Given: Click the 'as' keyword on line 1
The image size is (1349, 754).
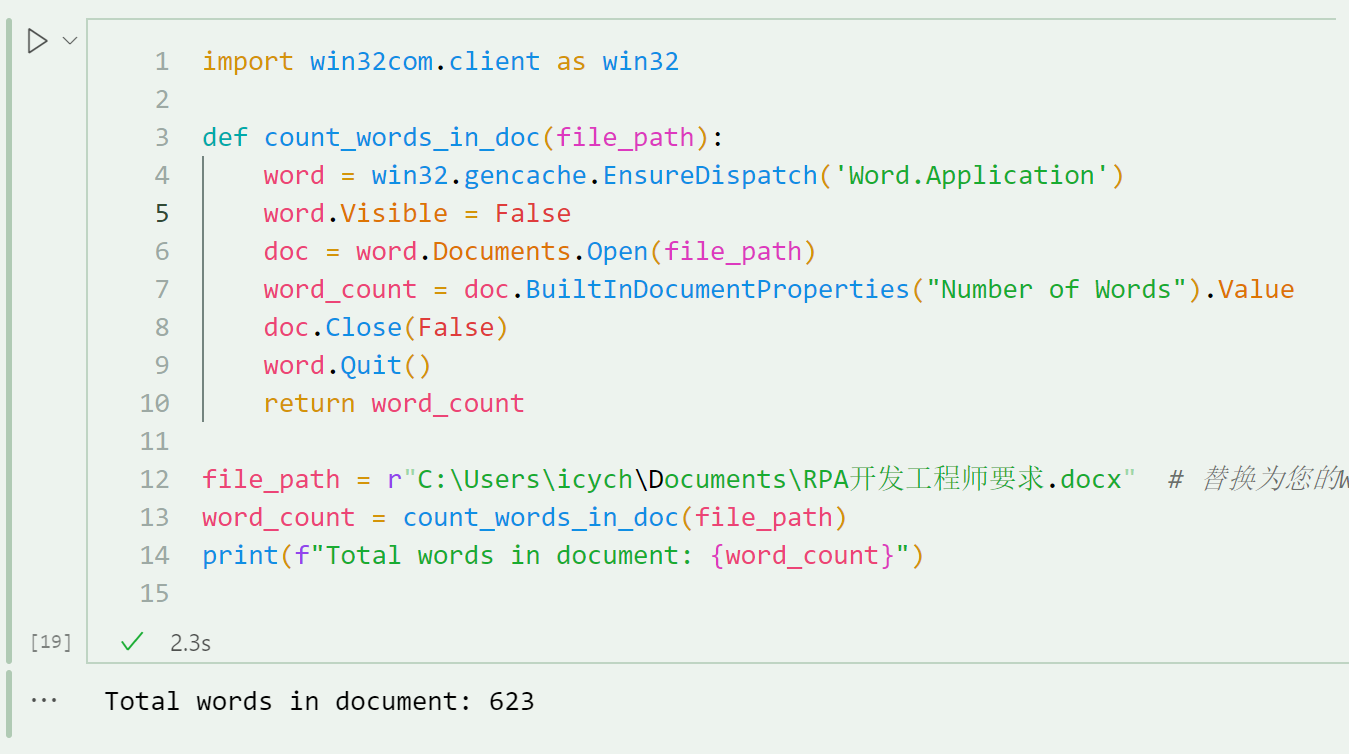Looking at the screenshot, I should coord(571,62).
